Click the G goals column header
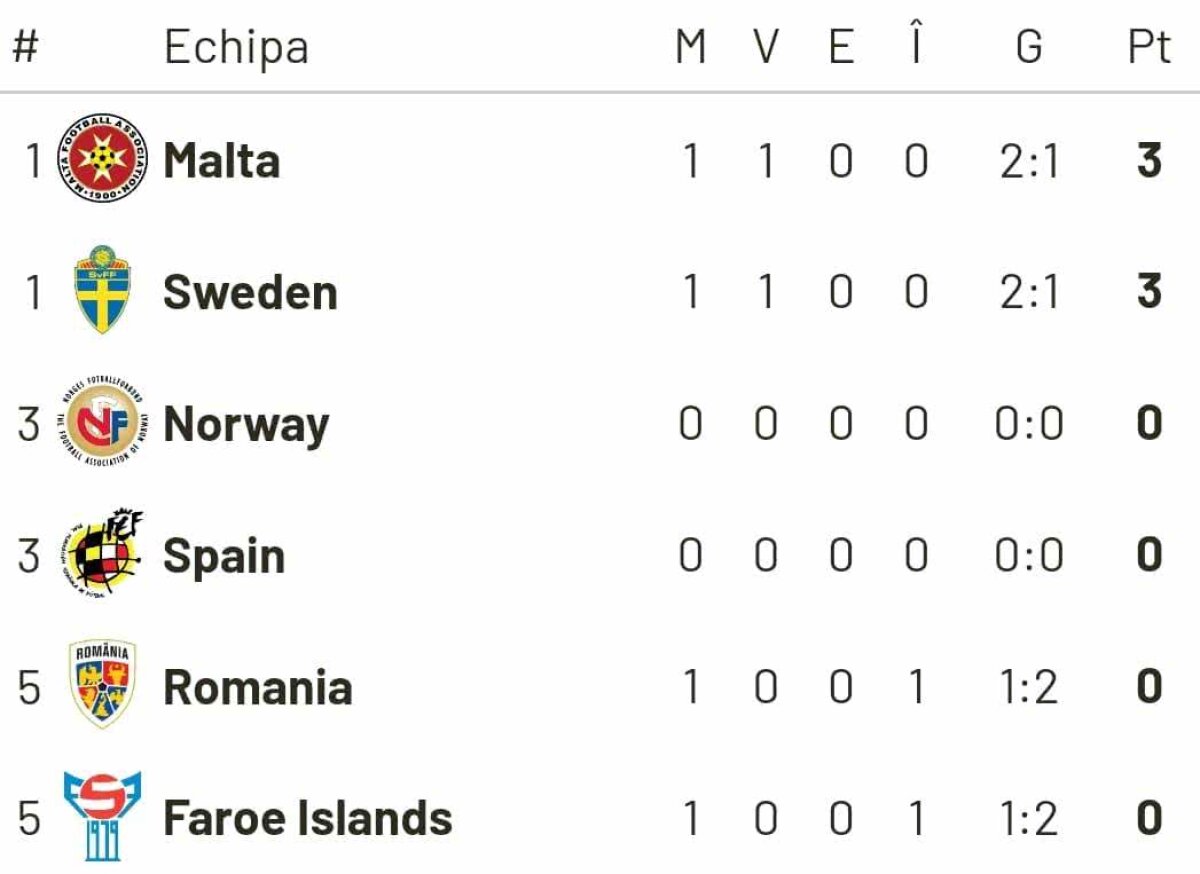The image size is (1200, 874). 1028,47
